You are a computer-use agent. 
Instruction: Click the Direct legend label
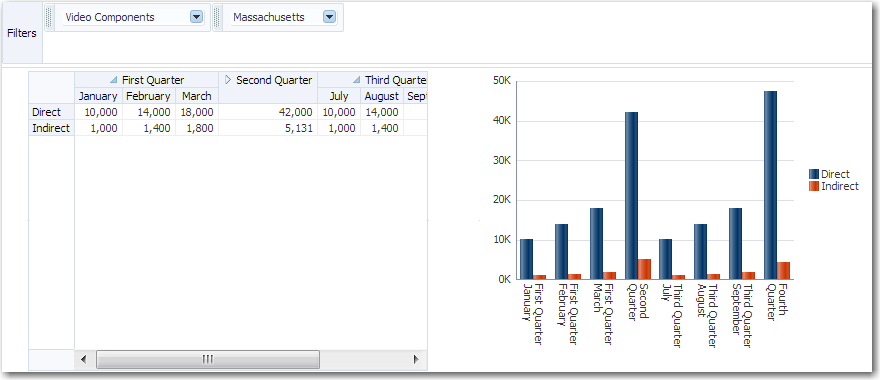tap(835, 174)
